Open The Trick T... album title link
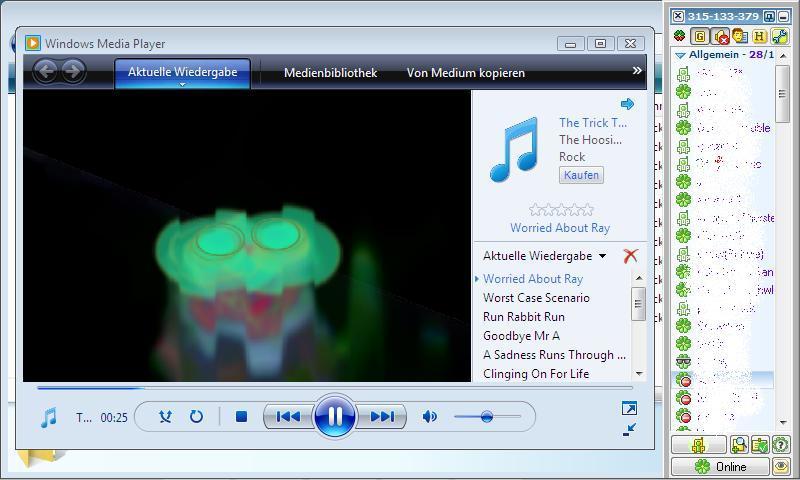This screenshot has width=800, height=480. 593,123
